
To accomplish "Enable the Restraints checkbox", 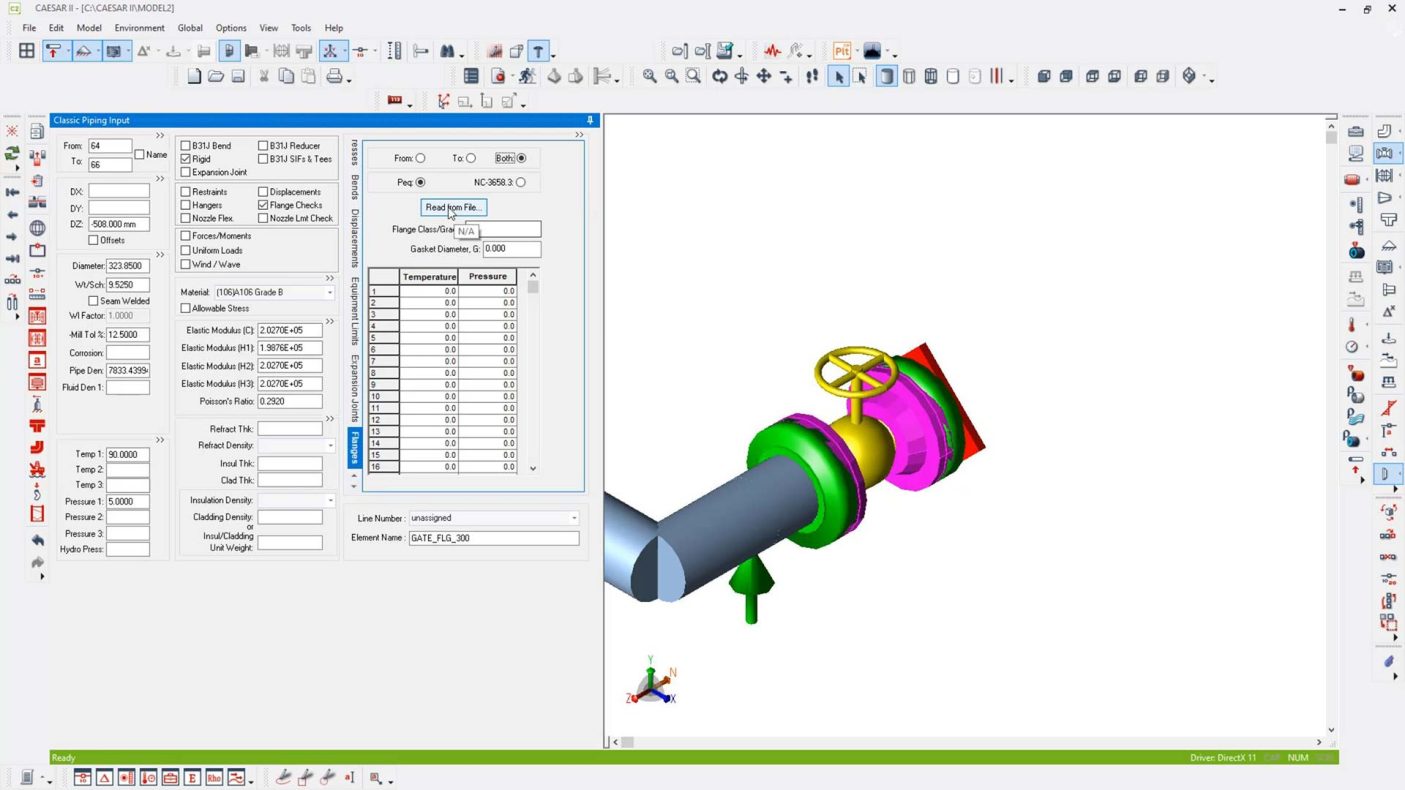I will click(x=186, y=192).
